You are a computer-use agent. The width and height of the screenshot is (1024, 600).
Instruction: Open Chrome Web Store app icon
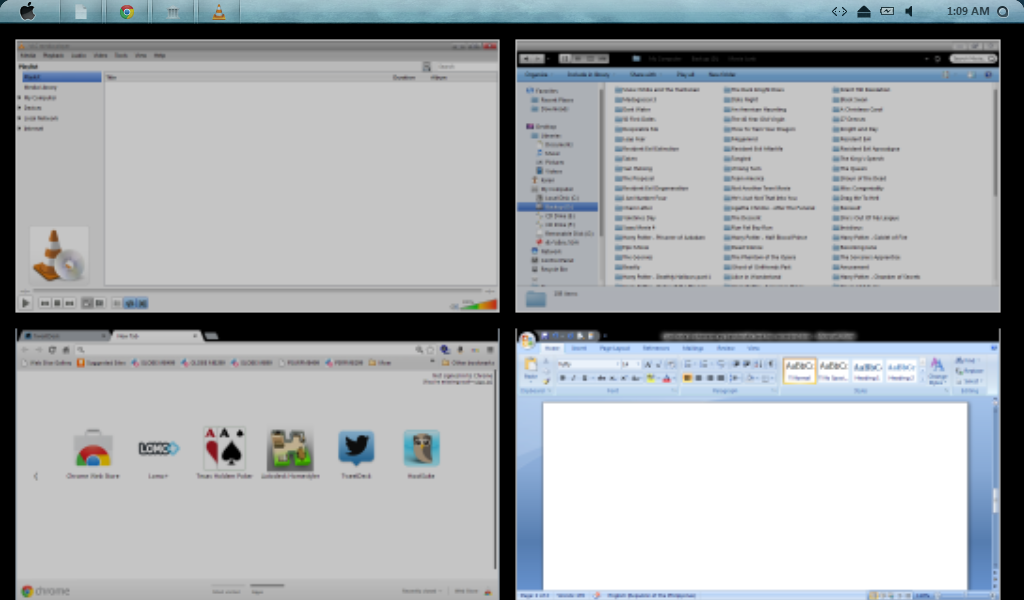(93, 449)
